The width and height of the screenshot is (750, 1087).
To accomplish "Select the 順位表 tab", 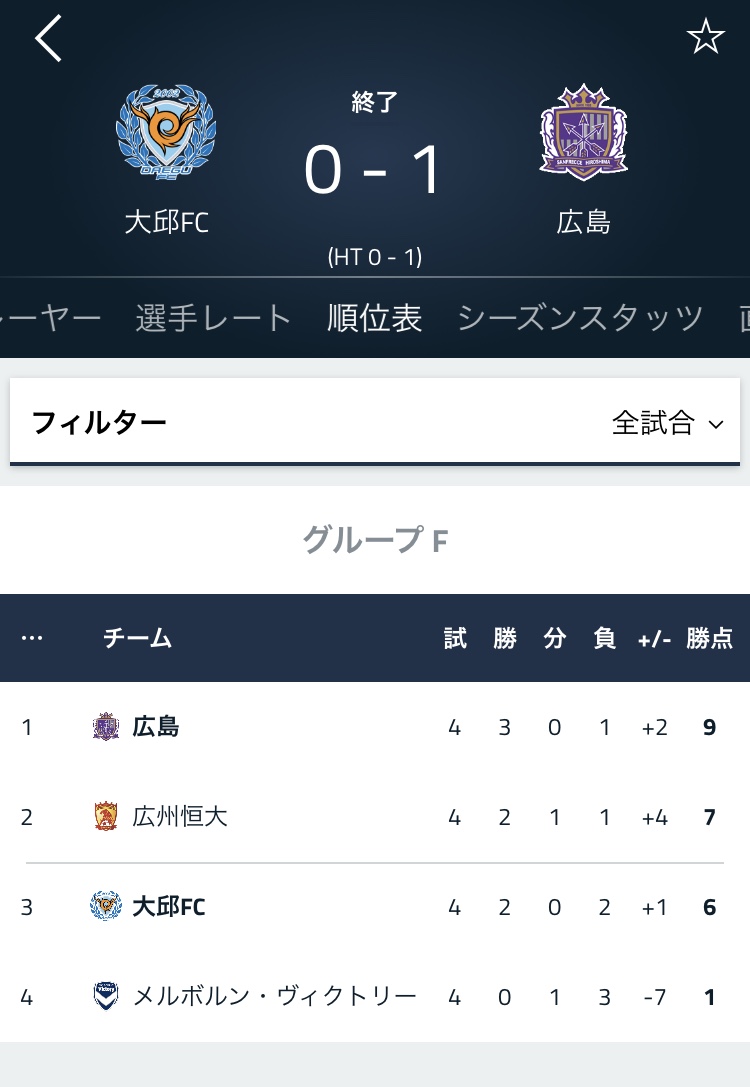I will point(375,318).
